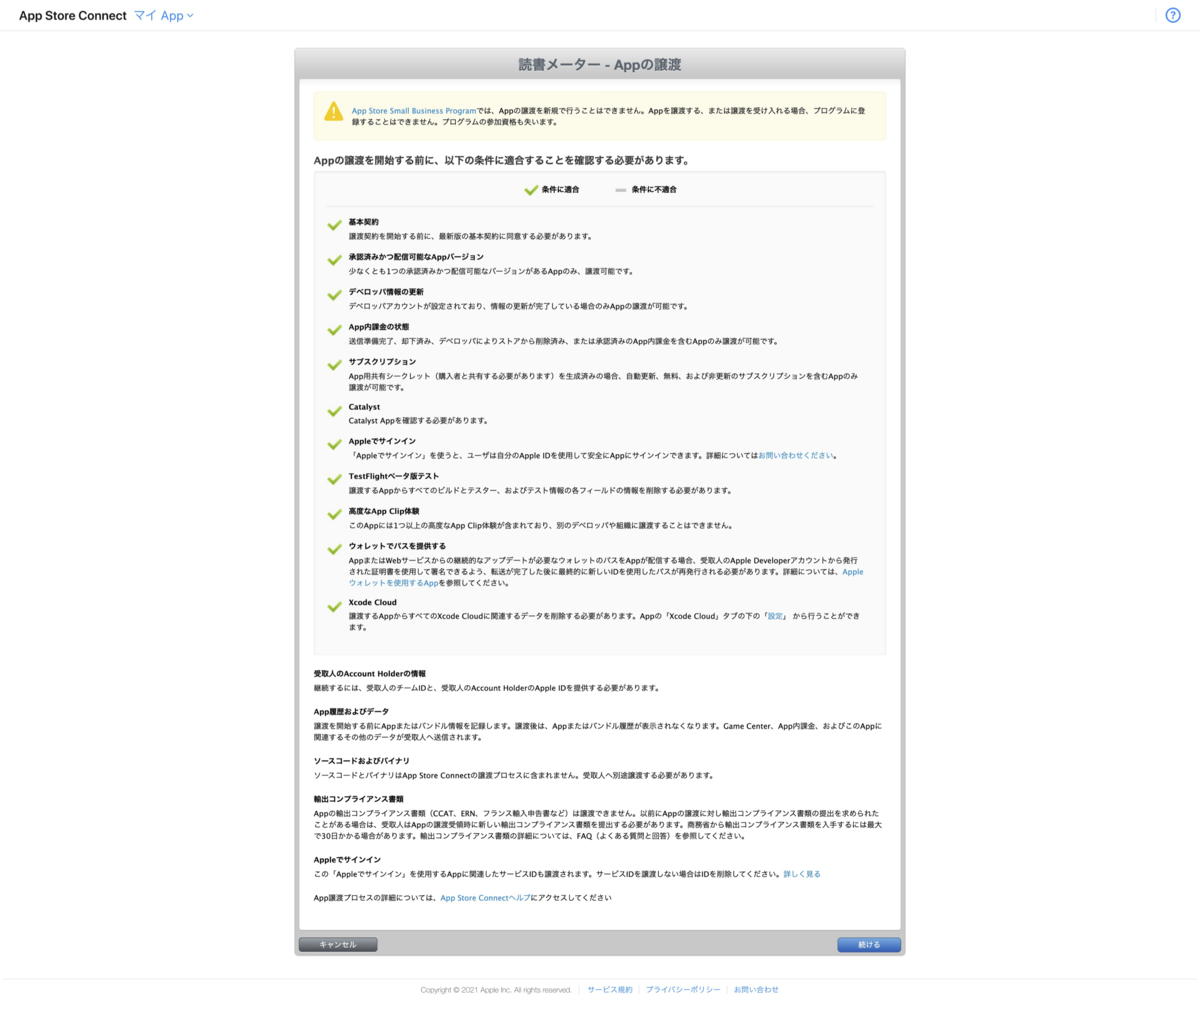Click the 輸出コンプライアンス書類 heading
Screen dimensions: 1200x1030
coord(359,799)
